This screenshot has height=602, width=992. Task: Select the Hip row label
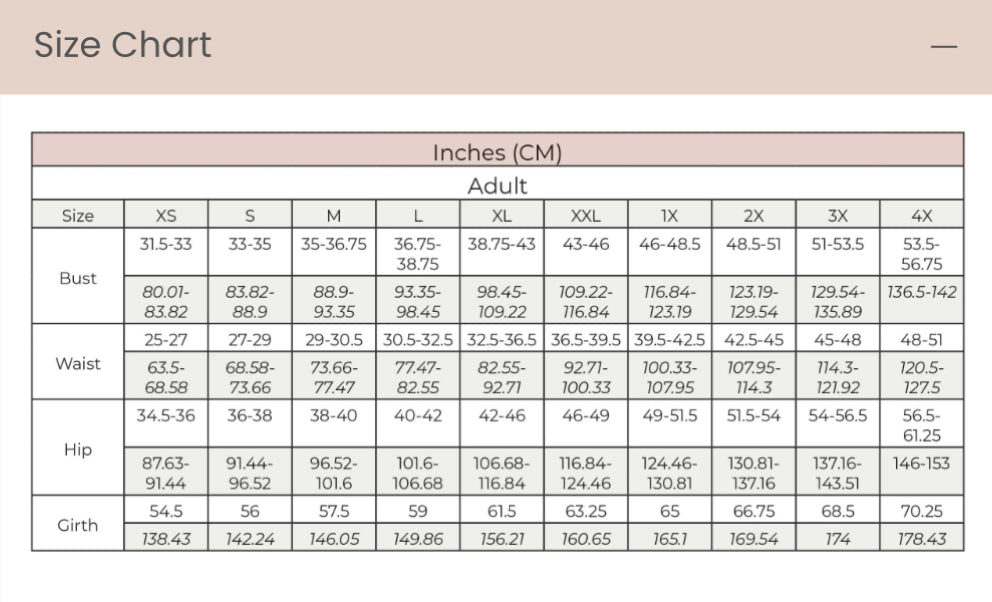[78, 449]
